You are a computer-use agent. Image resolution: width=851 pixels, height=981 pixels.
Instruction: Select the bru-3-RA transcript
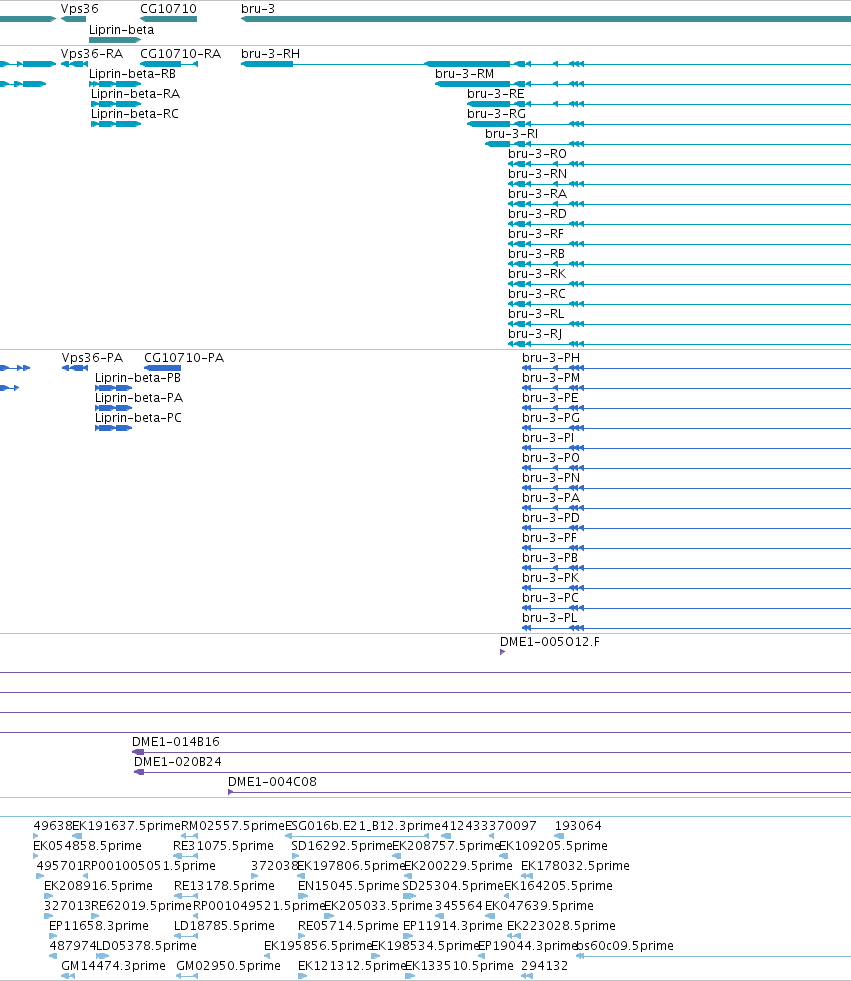pos(538,194)
